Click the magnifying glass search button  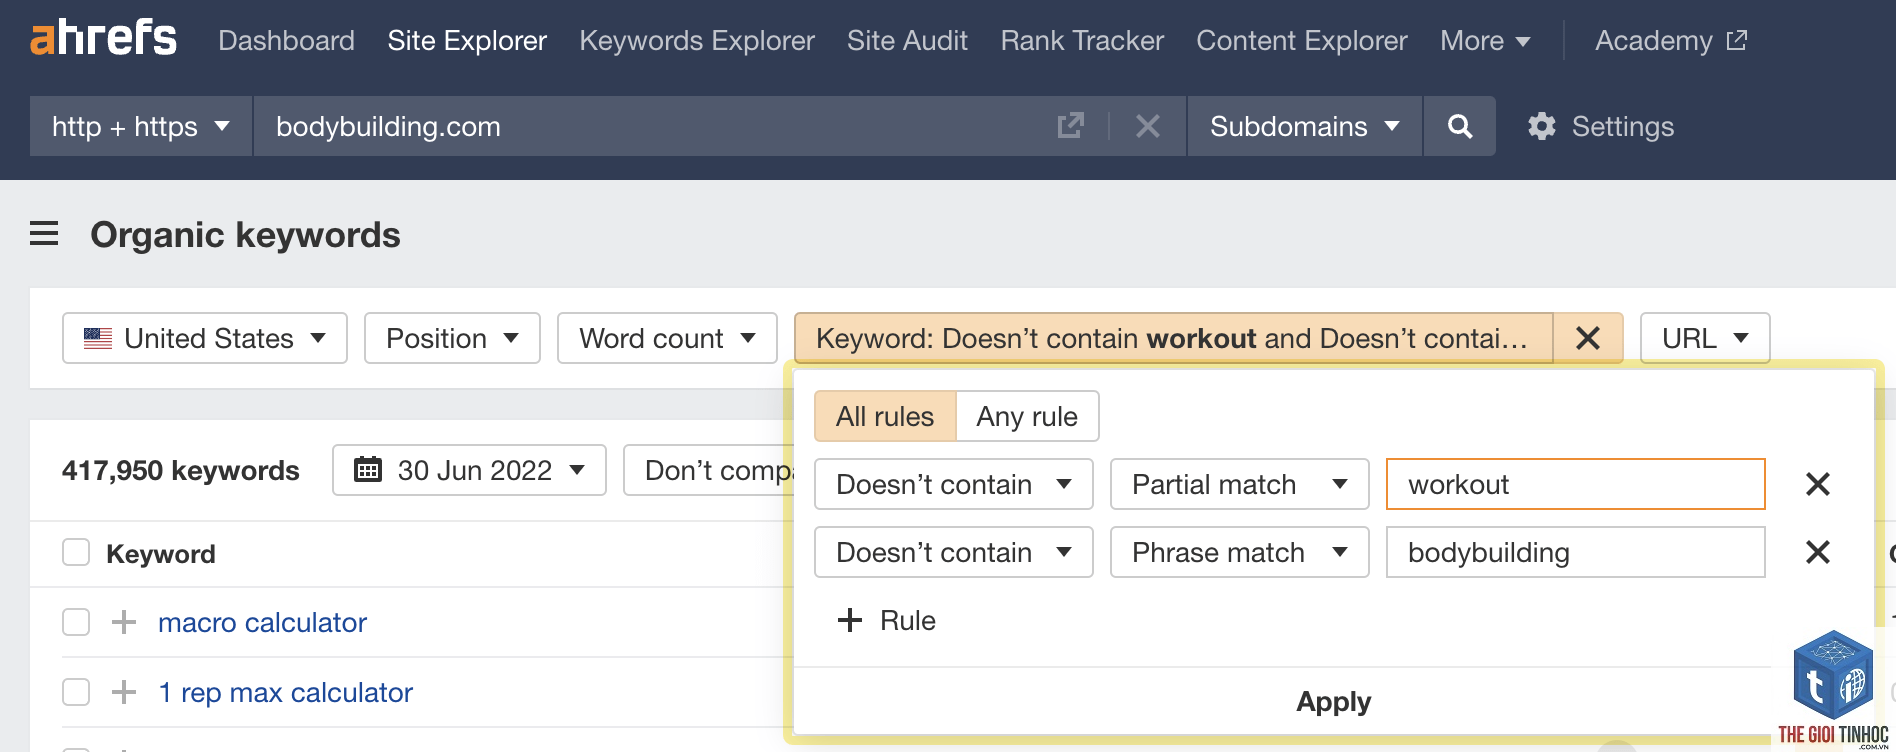pos(1460,126)
